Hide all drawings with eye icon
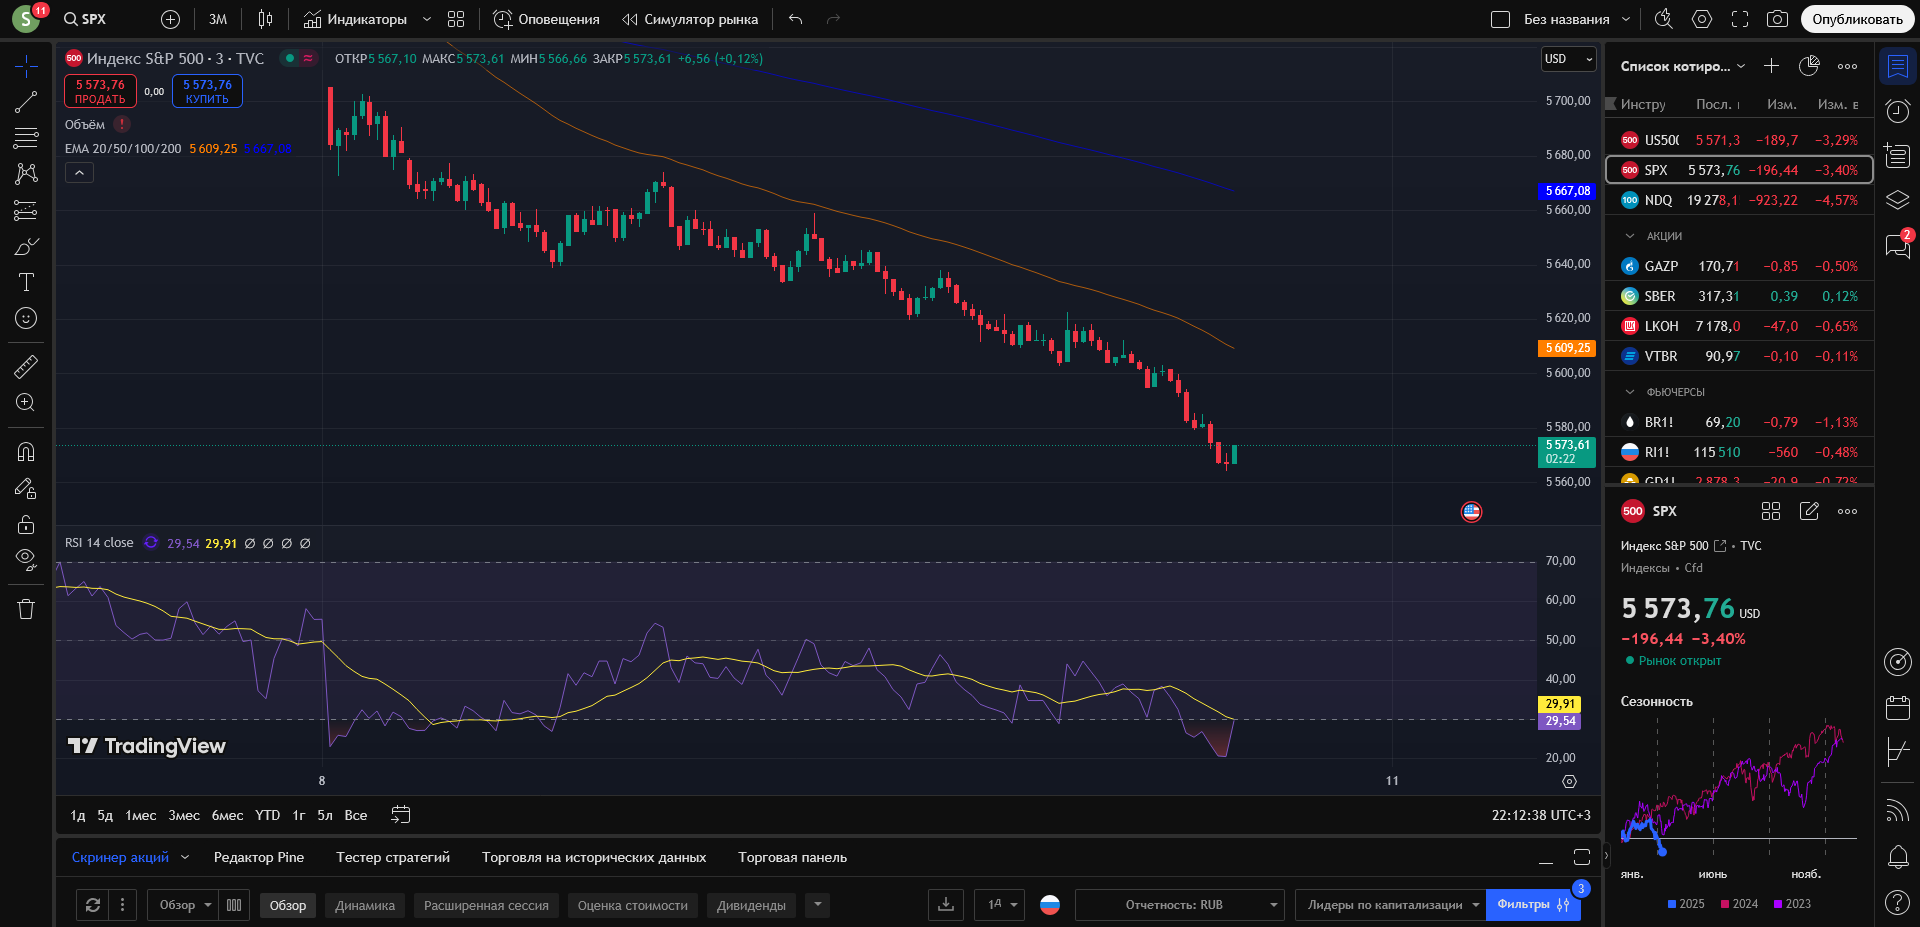The height and width of the screenshot is (927, 1920). click(x=26, y=559)
